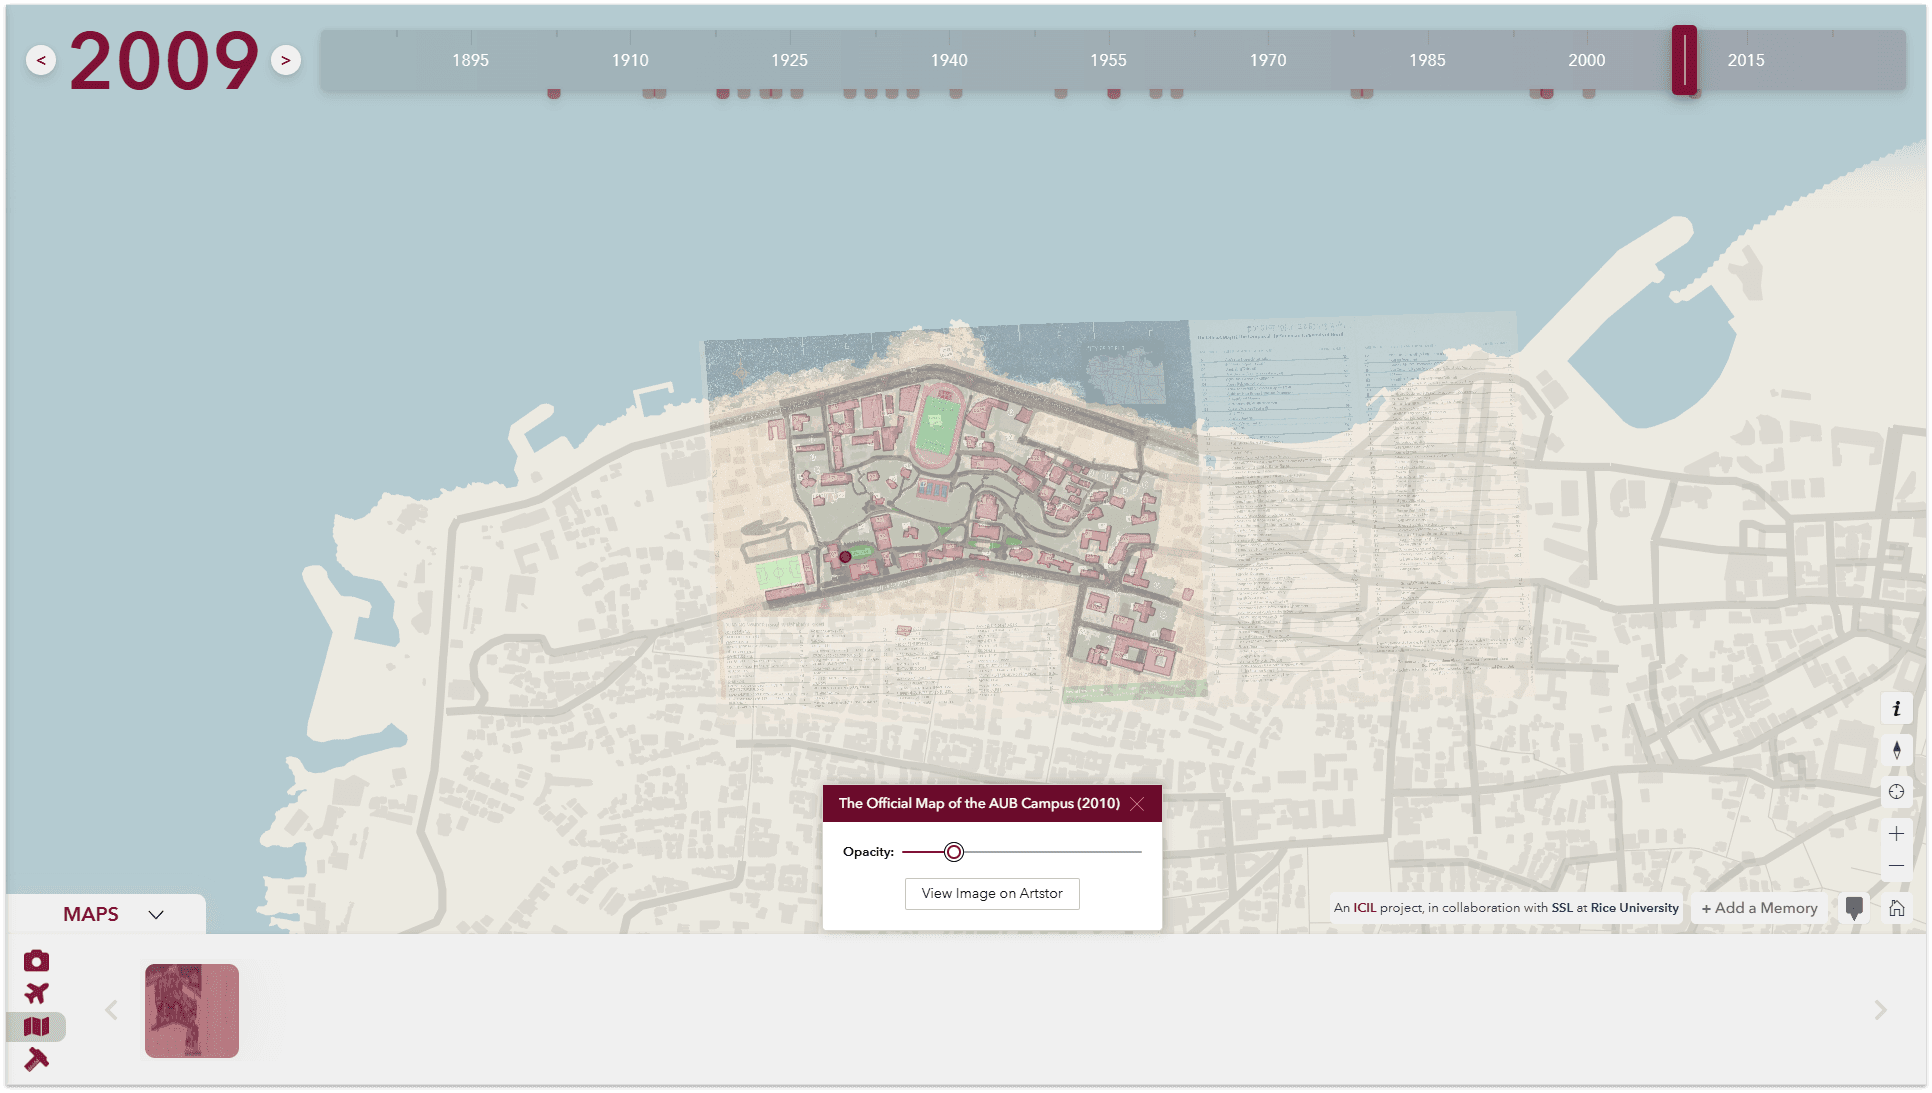Jump to 1970 on the timeline
The height and width of the screenshot is (1093, 1932).
tap(1268, 60)
